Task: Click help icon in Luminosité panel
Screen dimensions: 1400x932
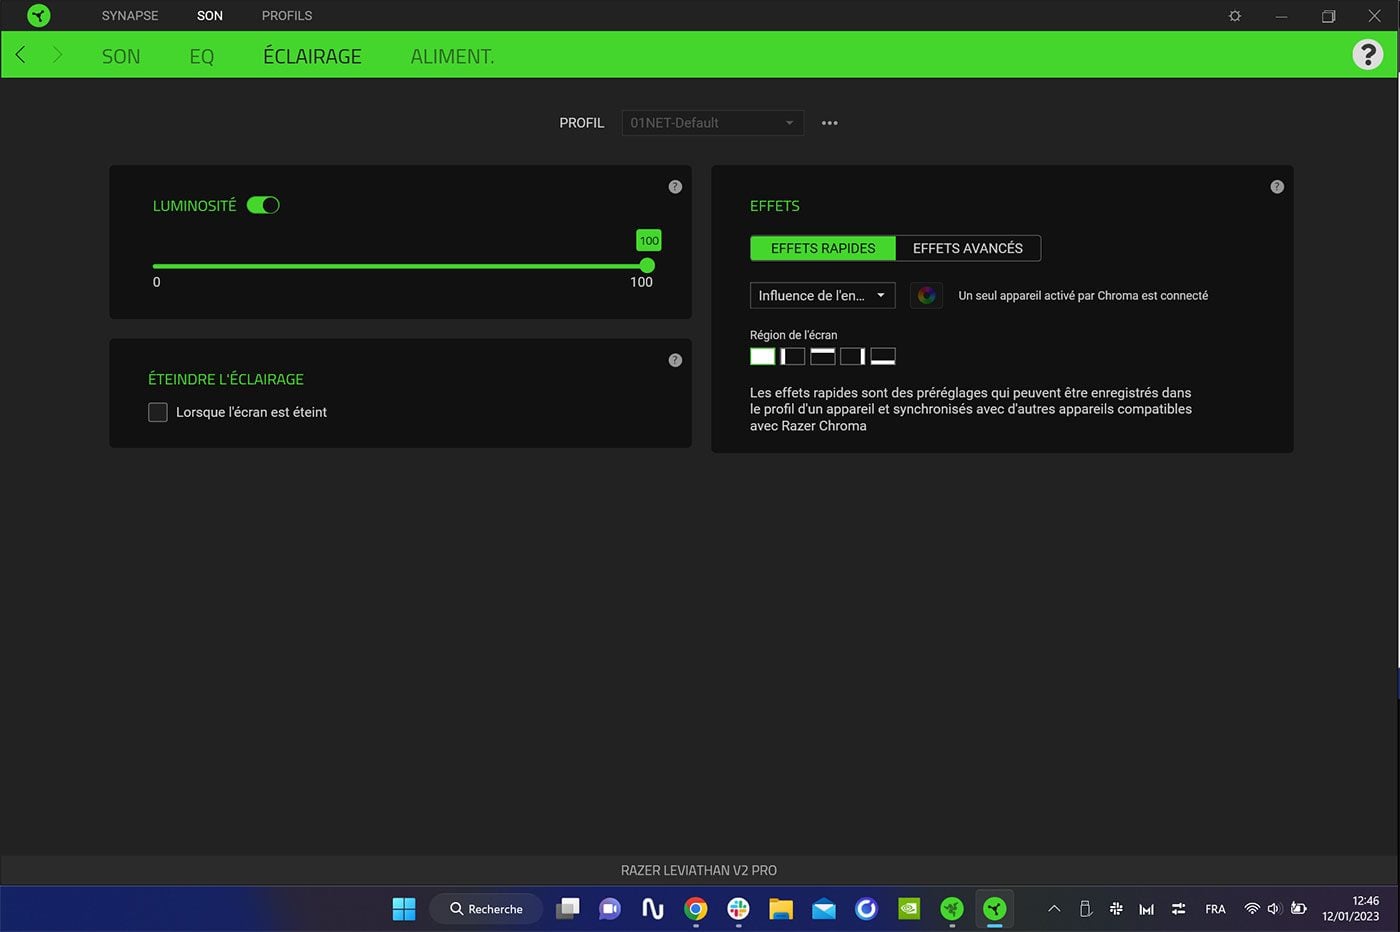Action: (675, 187)
